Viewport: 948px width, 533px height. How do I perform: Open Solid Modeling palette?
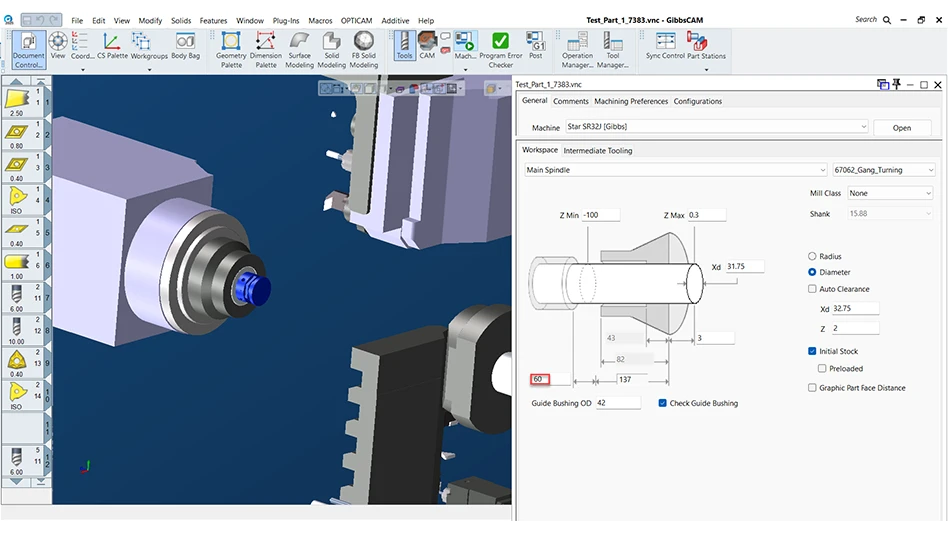331,50
